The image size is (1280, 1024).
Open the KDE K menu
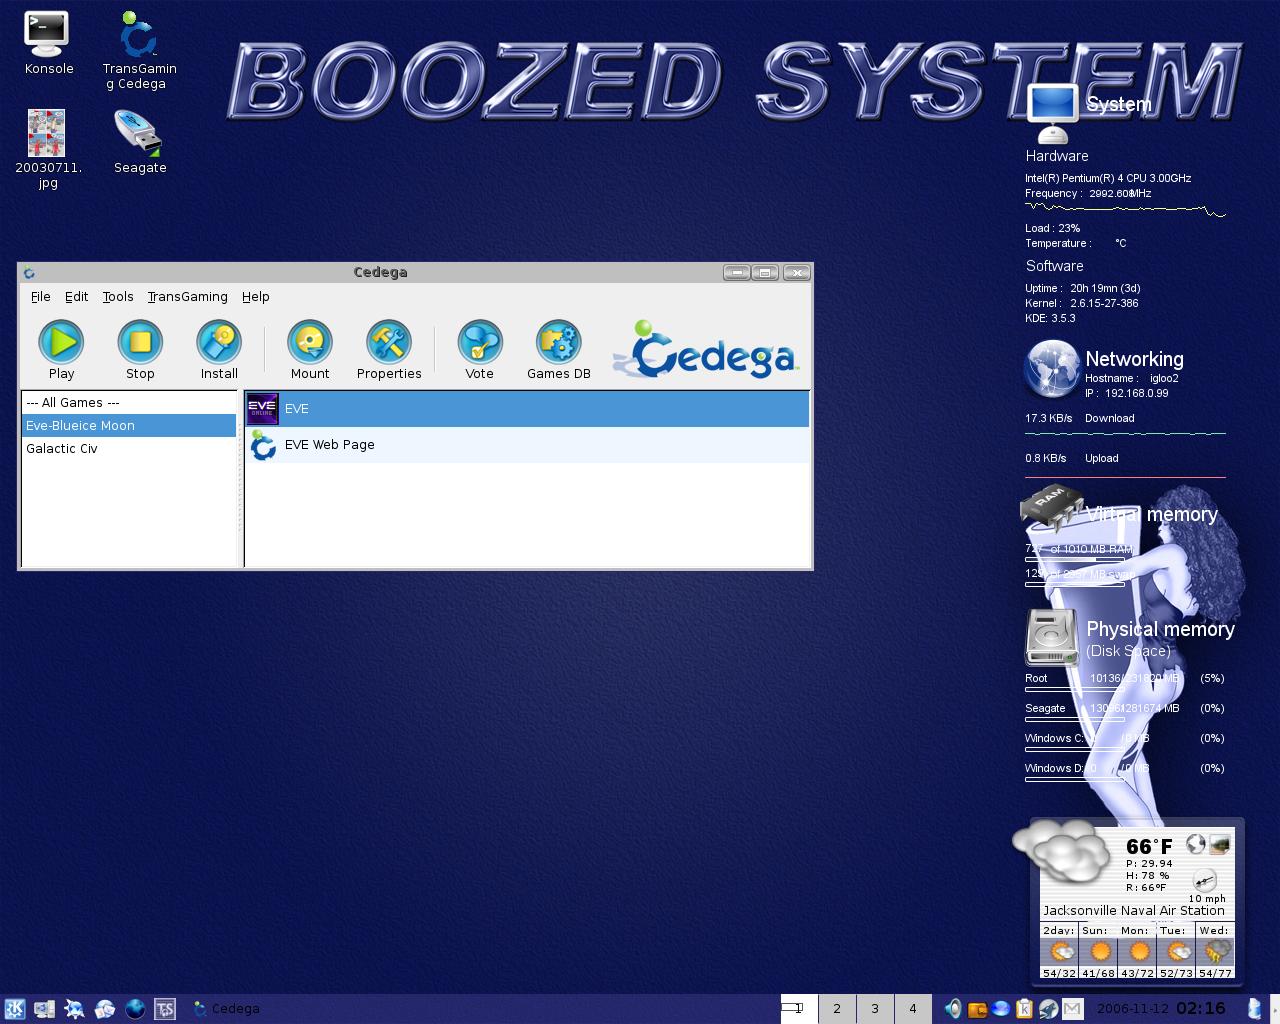[14, 1009]
